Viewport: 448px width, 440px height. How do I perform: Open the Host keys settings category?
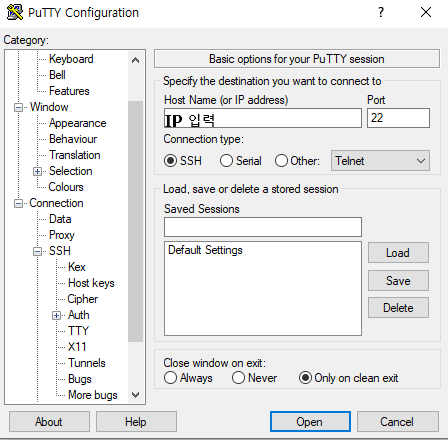(x=91, y=283)
